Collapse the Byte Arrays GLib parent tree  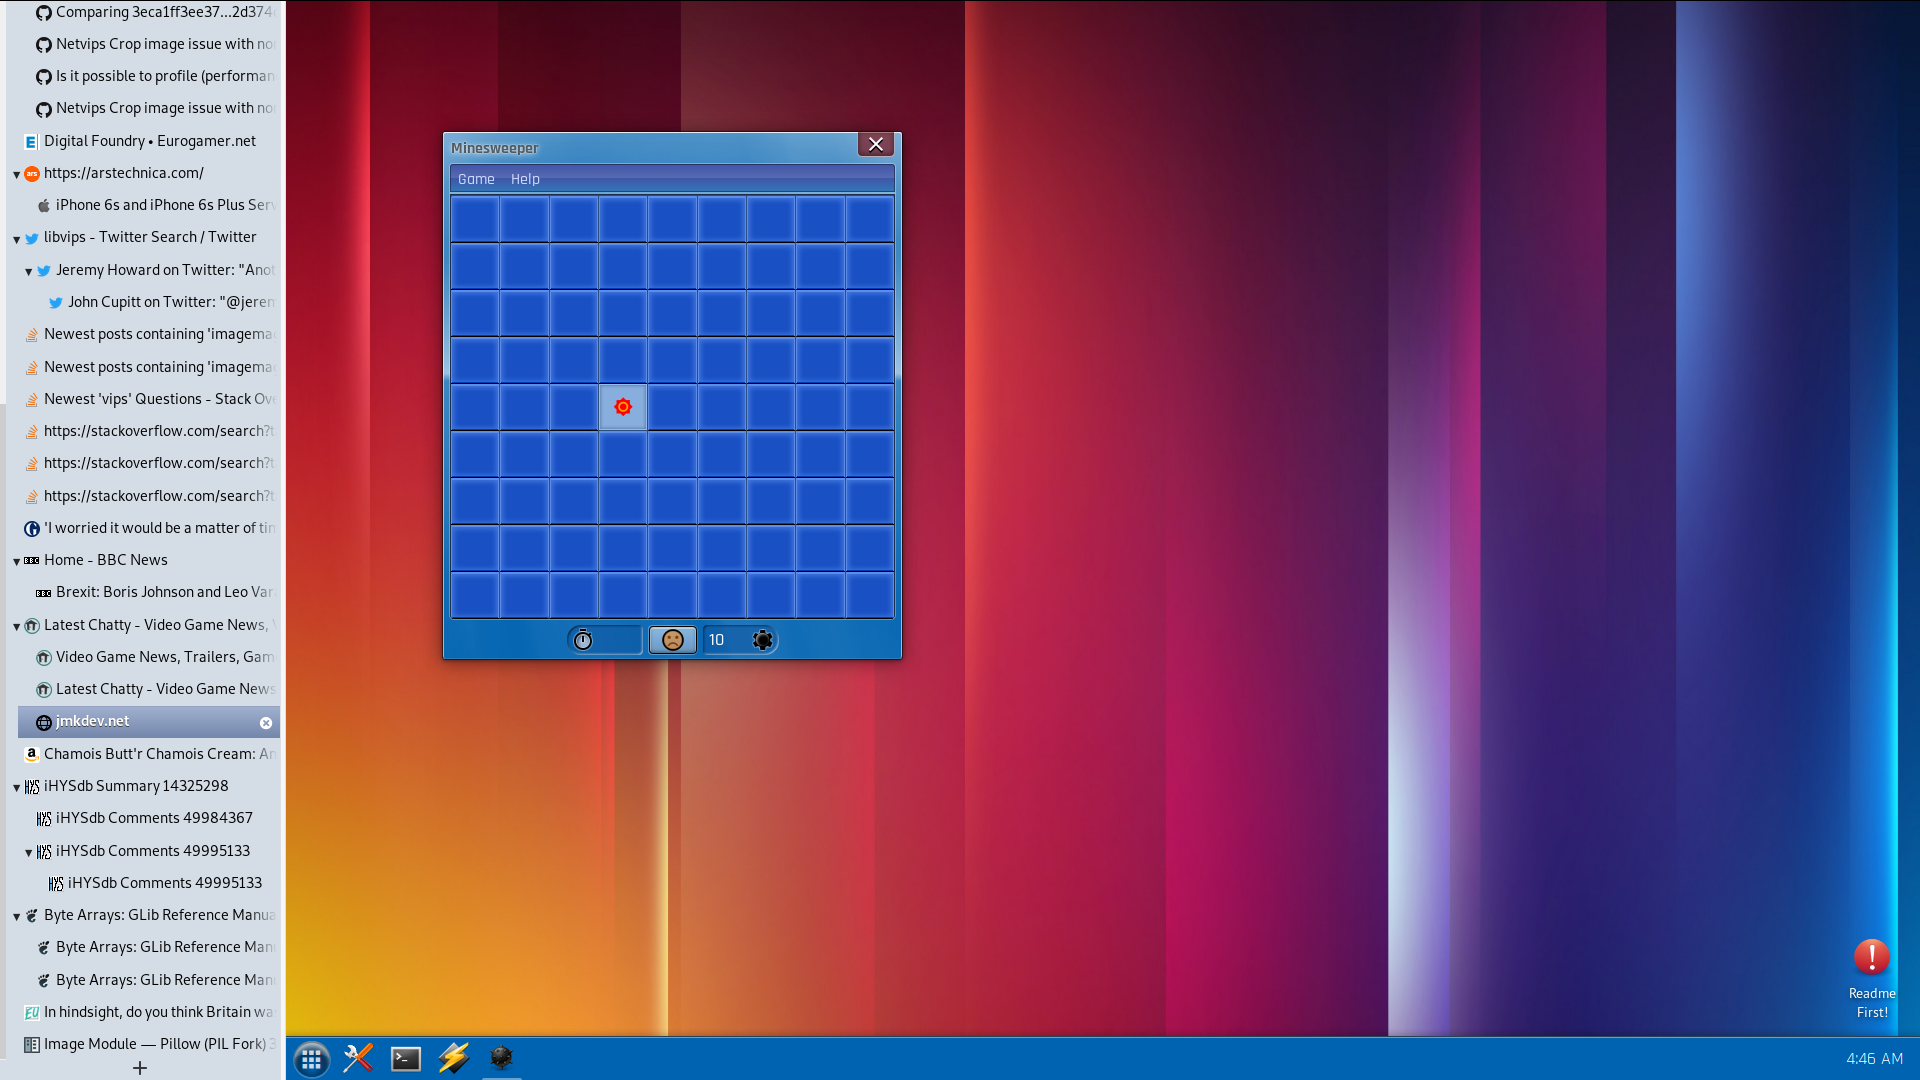coord(17,916)
